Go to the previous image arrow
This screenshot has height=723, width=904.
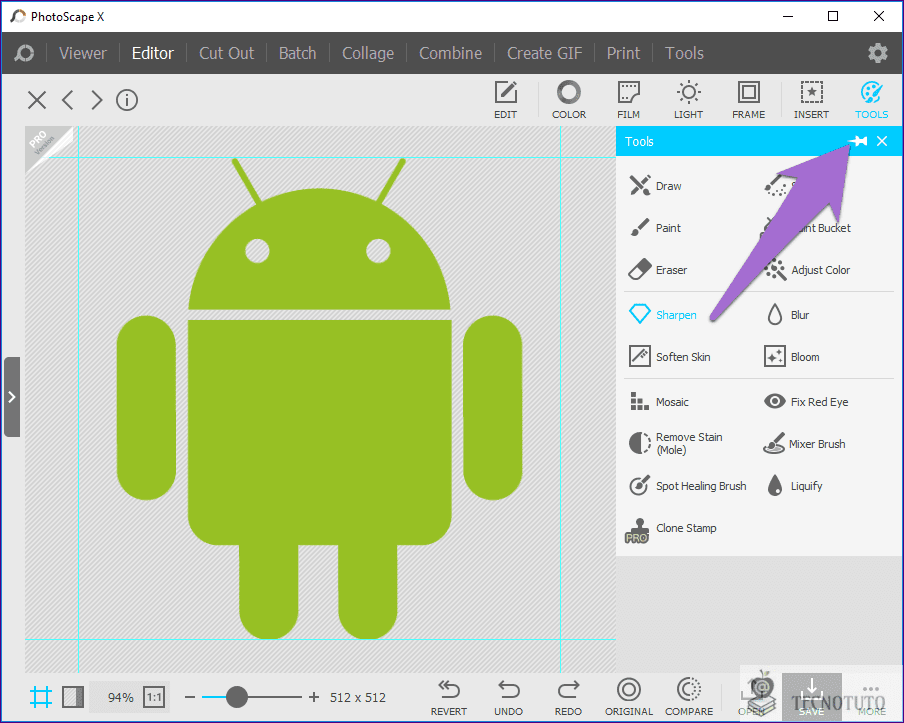tap(67, 100)
